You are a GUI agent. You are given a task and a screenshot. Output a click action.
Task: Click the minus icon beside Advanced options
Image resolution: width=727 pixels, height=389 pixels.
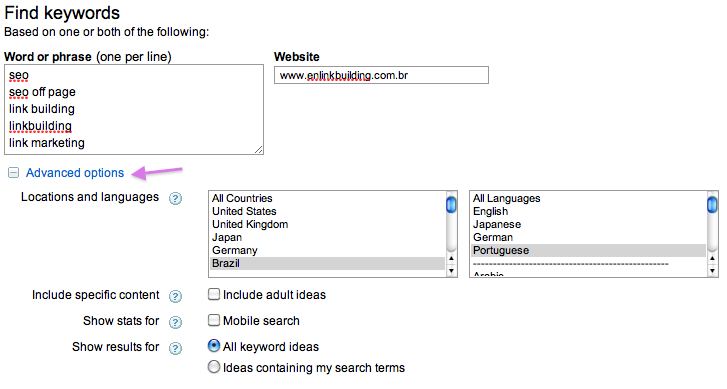click(13, 173)
